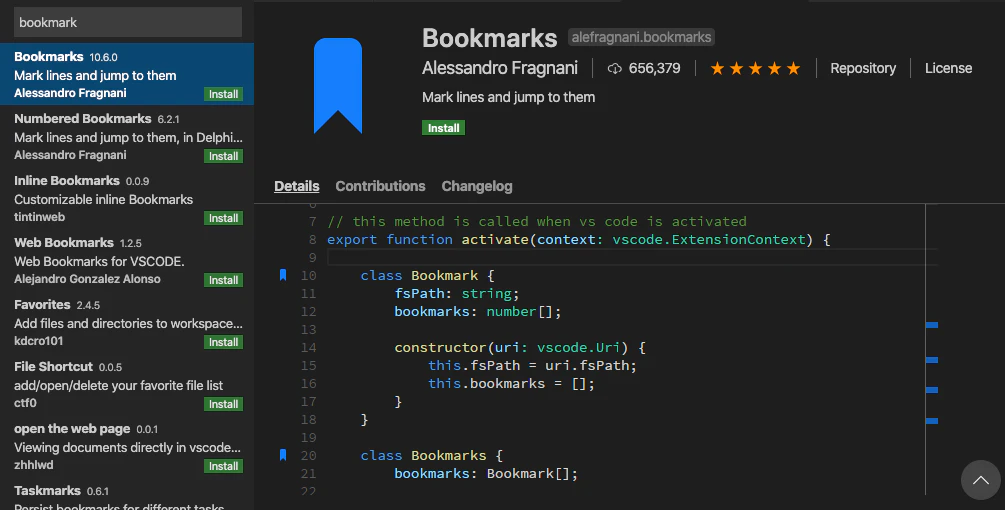The height and width of the screenshot is (510, 1005).
Task: Click kdcro101 publisher name
Action: tap(38, 341)
